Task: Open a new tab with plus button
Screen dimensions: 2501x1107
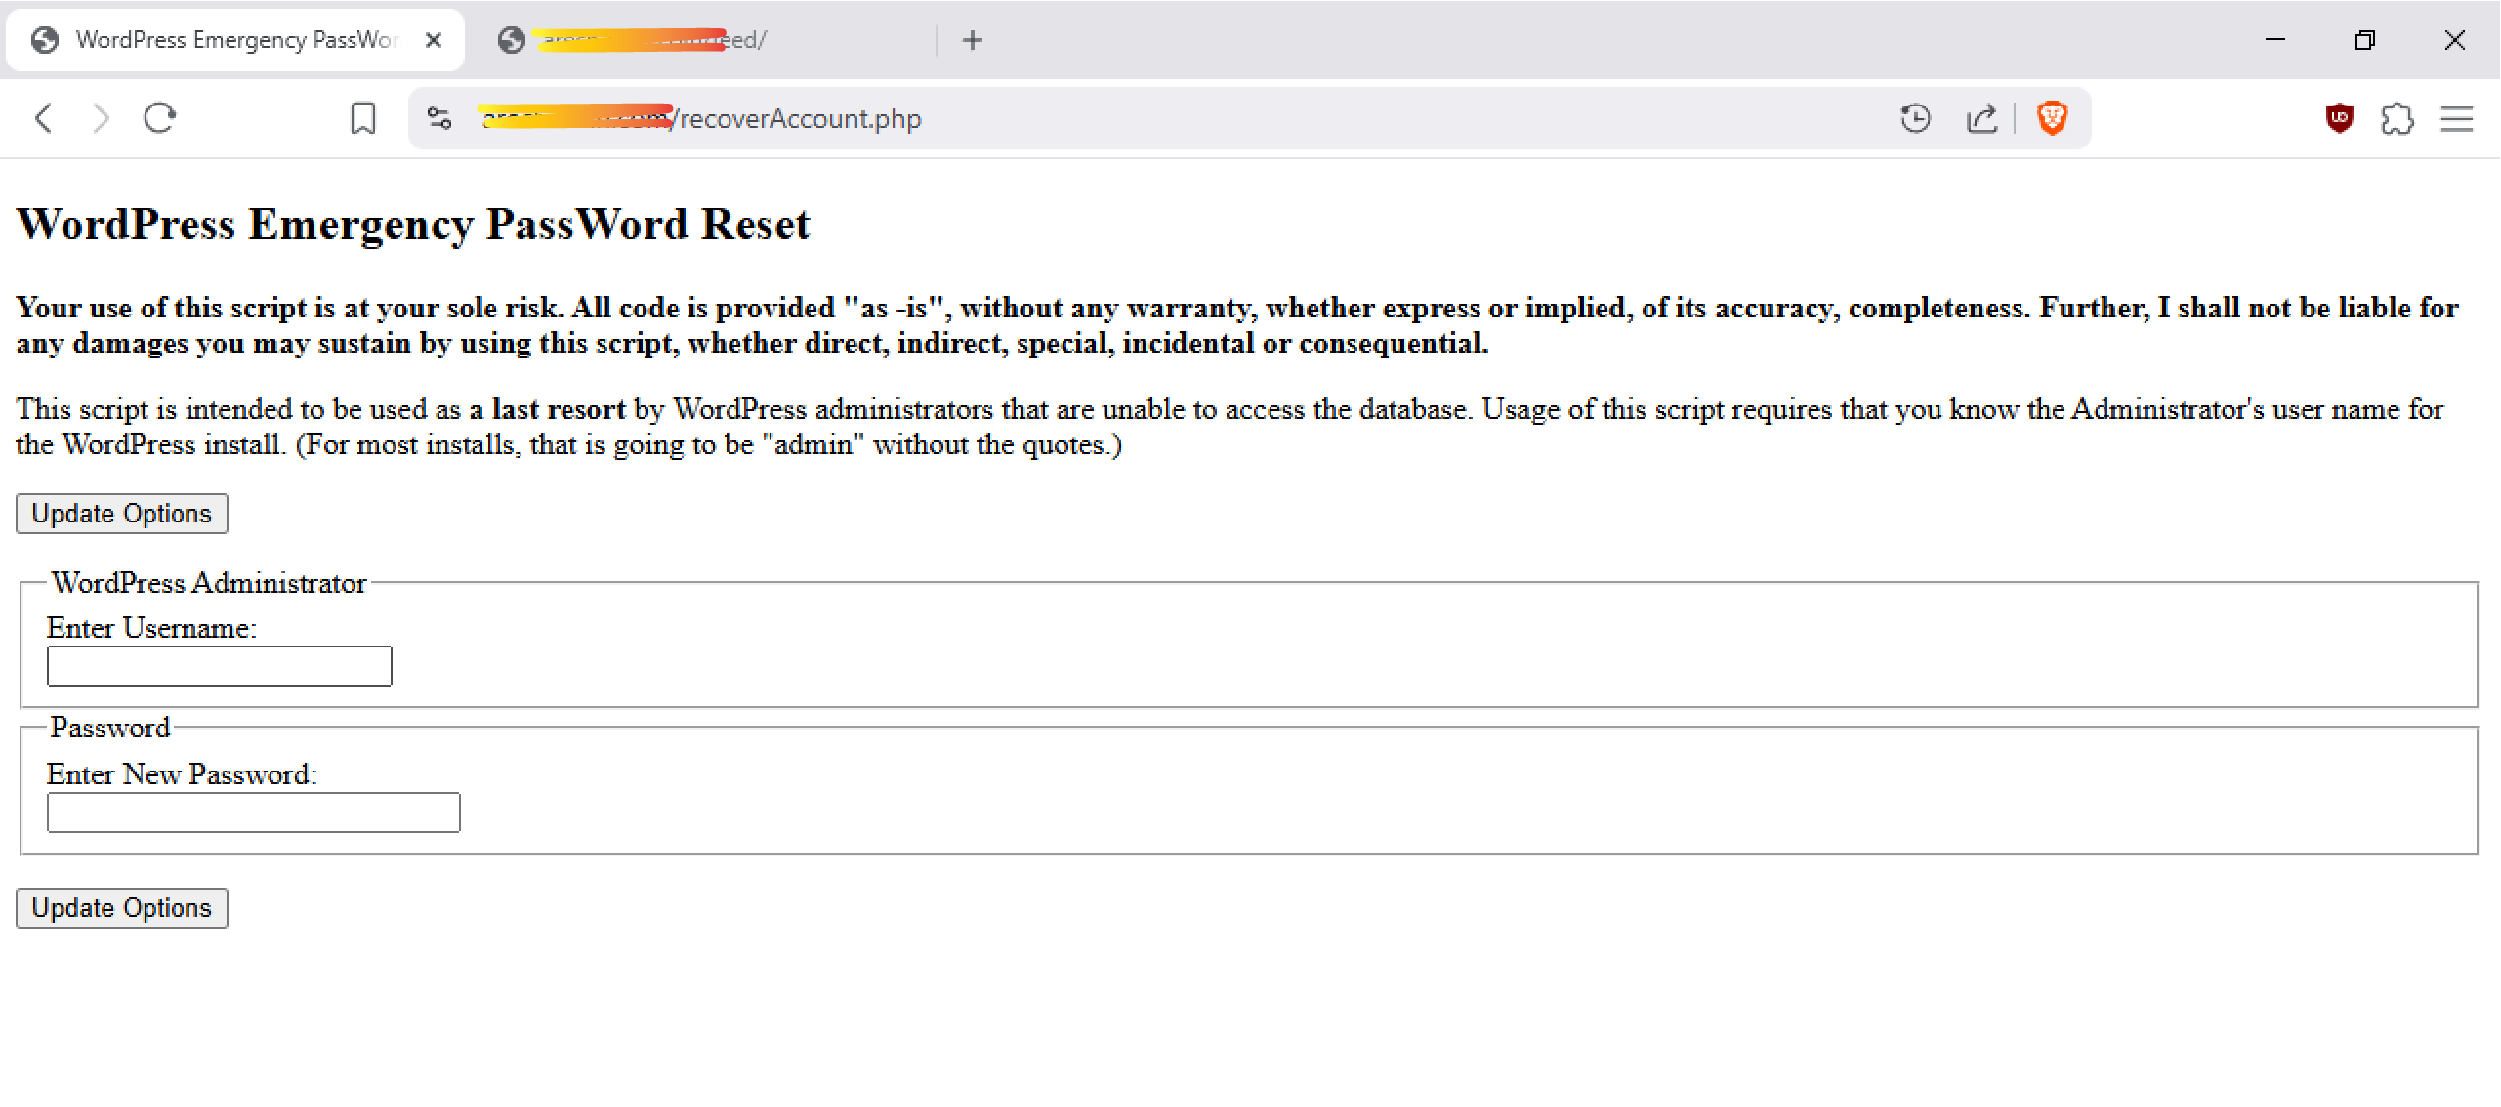Action: pyautogui.click(x=972, y=40)
